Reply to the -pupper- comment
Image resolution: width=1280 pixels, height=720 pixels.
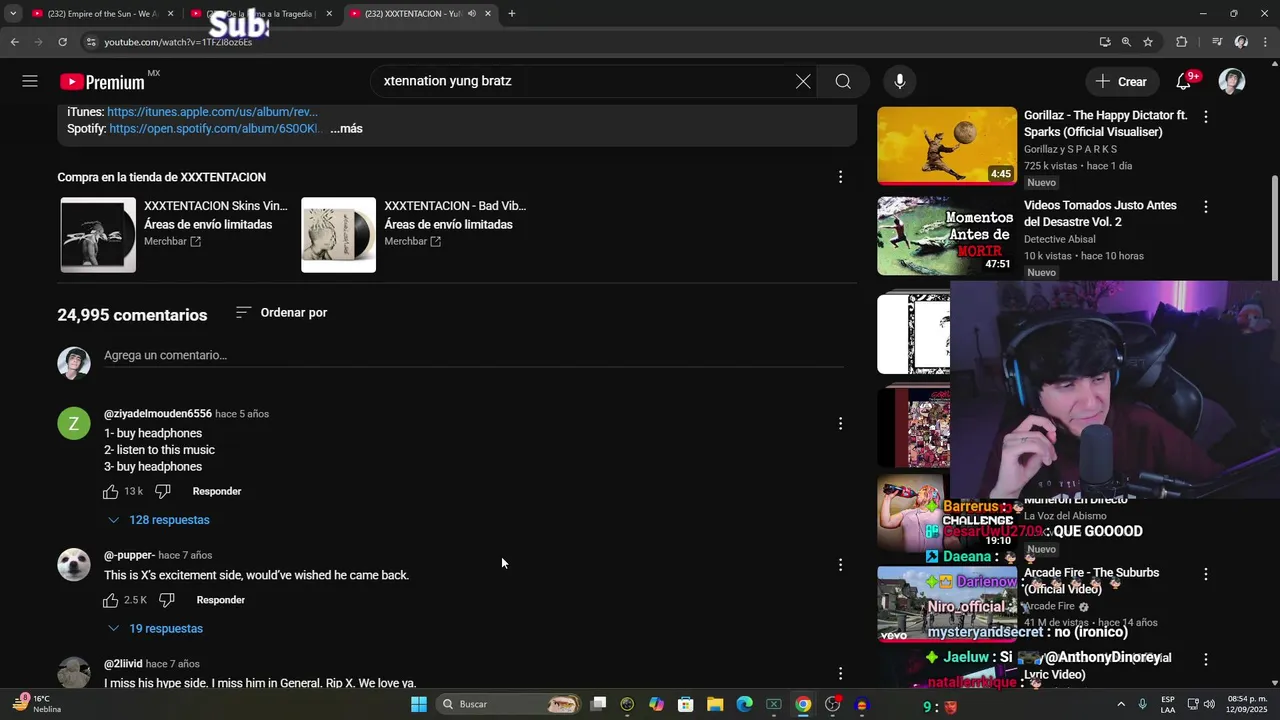221,600
